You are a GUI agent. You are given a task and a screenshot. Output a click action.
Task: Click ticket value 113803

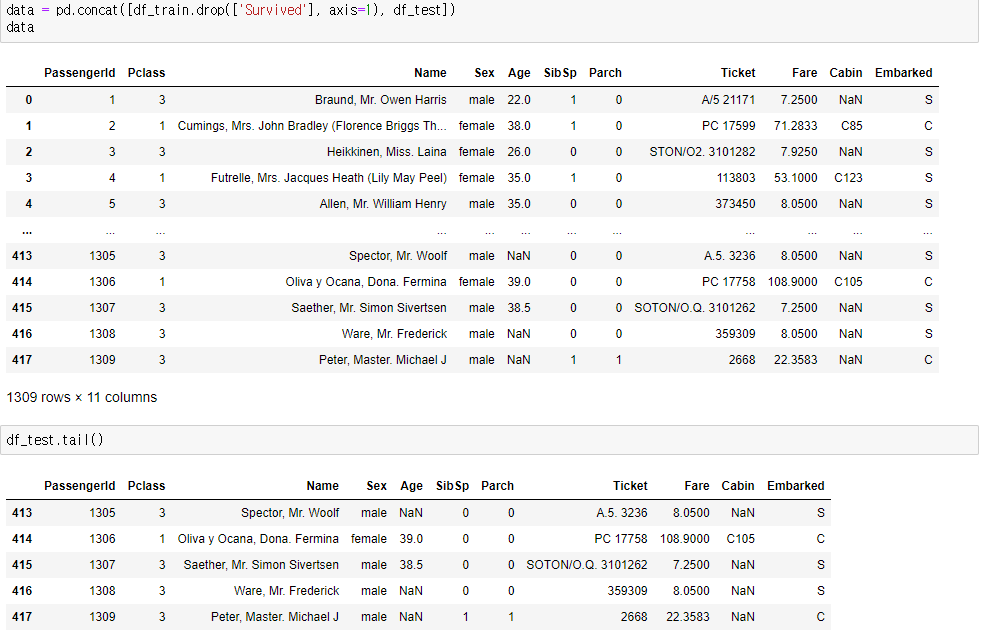tap(736, 178)
